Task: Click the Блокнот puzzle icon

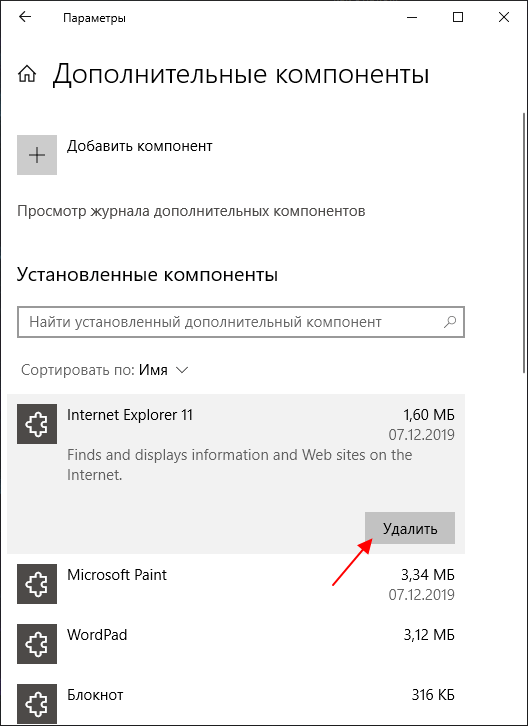Action: pyautogui.click(x=37, y=704)
